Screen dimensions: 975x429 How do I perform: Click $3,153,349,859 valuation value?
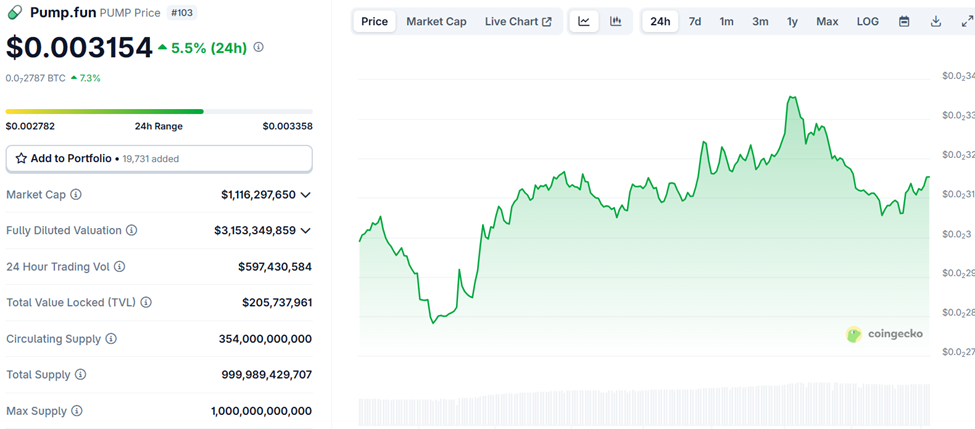click(255, 231)
